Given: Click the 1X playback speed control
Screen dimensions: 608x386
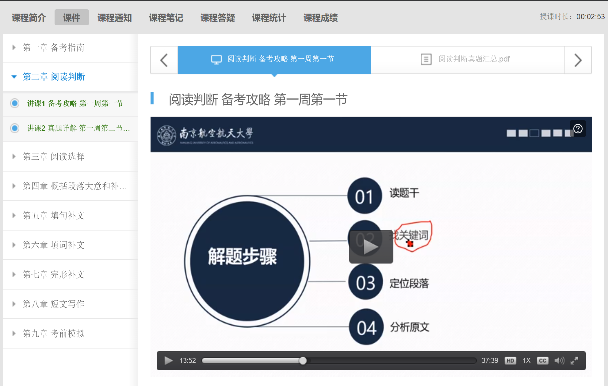Looking at the screenshot, I should click(x=526, y=361).
